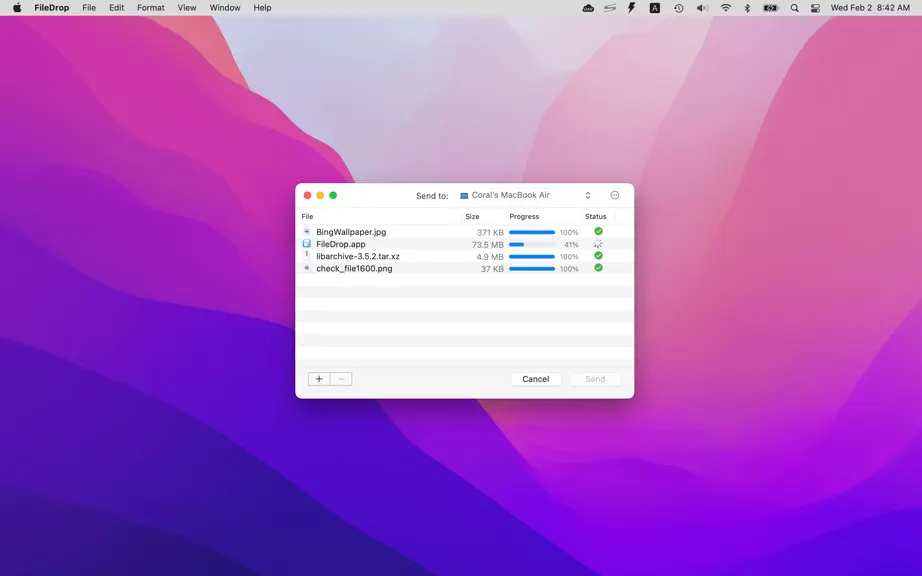
Task: Click the libarchive archive file icon
Action: [x=306, y=256]
